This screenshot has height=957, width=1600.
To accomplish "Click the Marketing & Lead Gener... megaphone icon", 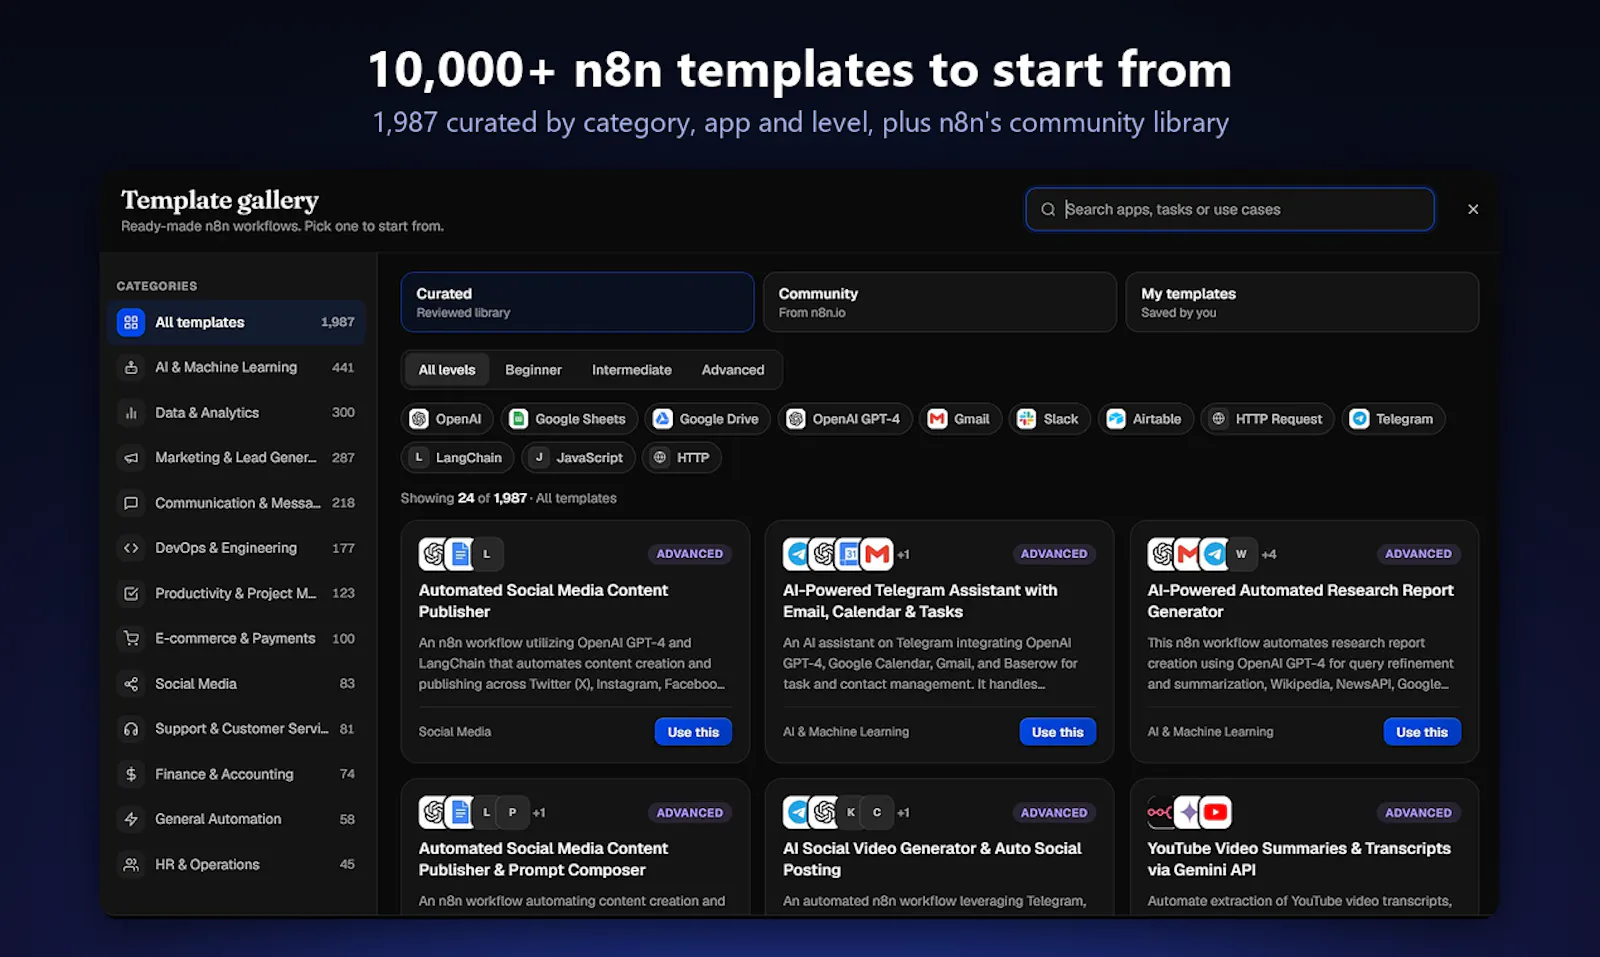I will pyautogui.click(x=131, y=457).
